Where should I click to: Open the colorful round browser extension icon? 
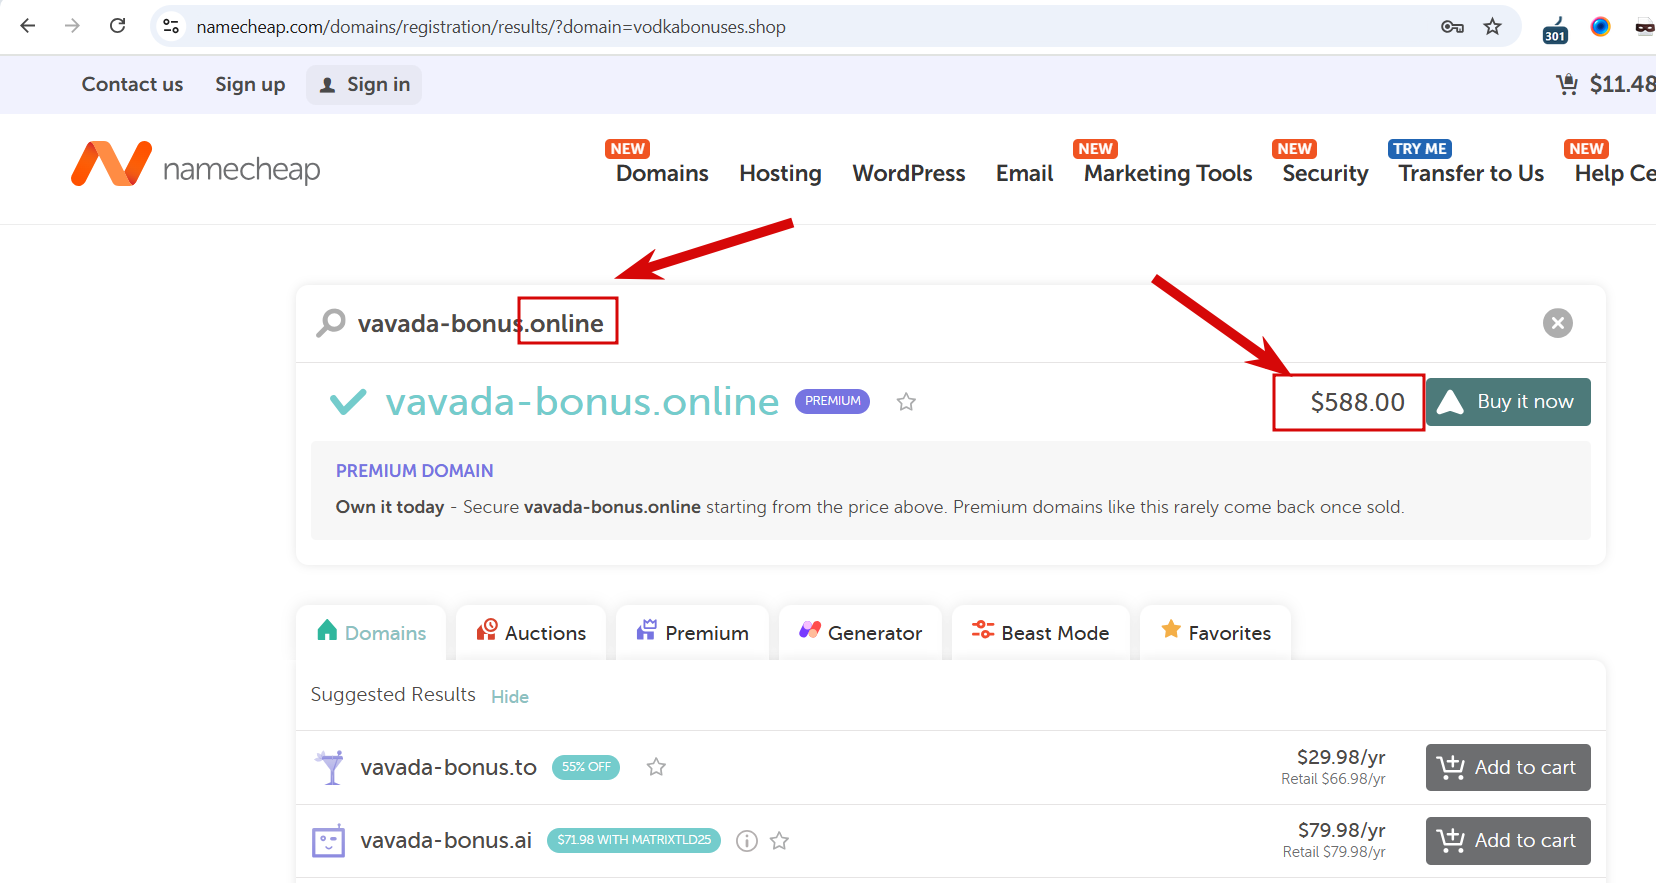tap(1600, 27)
